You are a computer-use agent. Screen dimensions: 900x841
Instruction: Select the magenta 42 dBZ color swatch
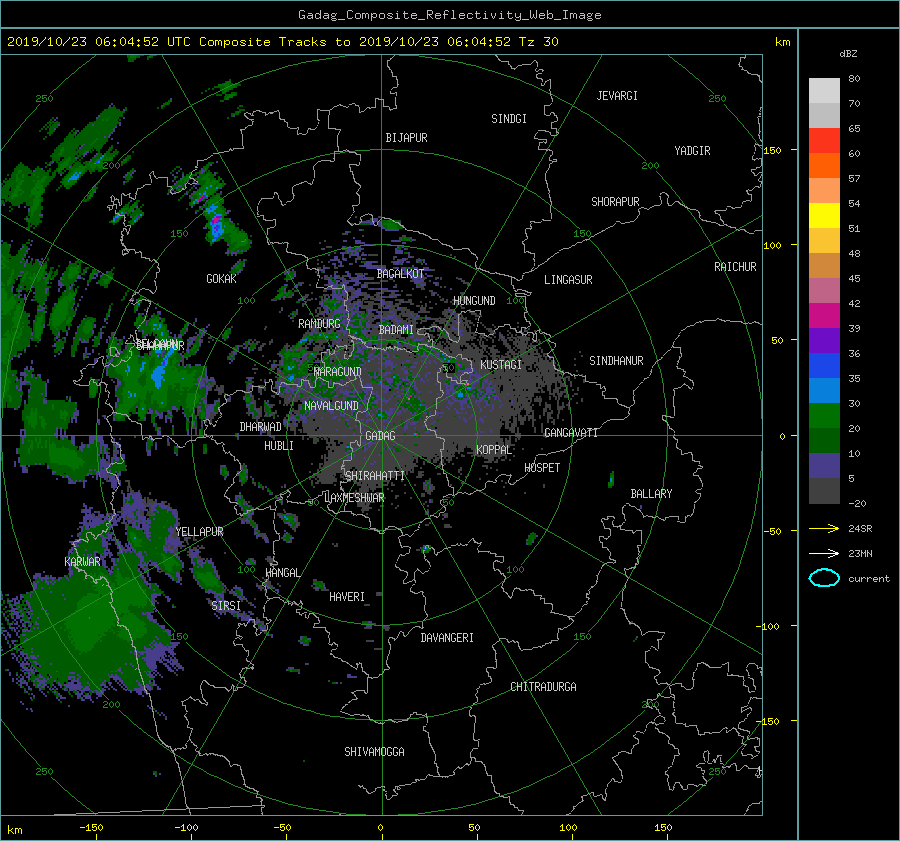824,315
